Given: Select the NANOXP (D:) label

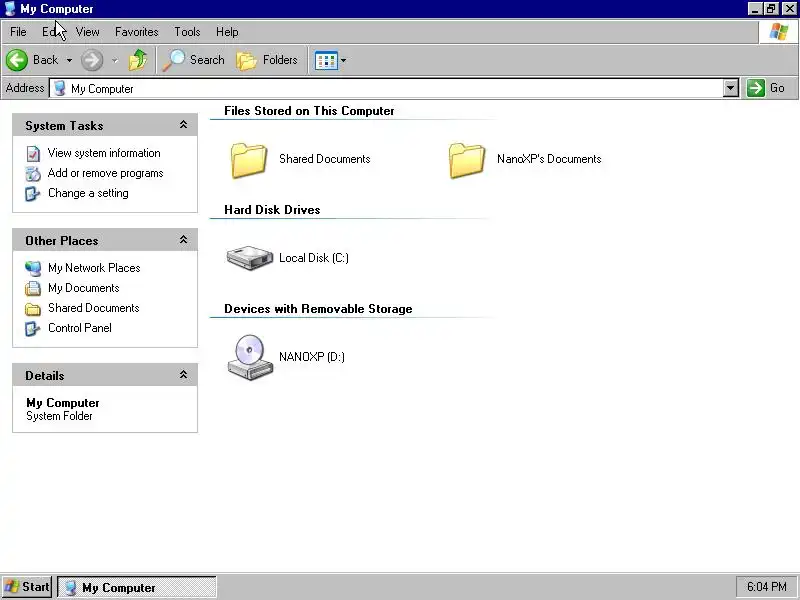Looking at the screenshot, I should pos(312,357).
